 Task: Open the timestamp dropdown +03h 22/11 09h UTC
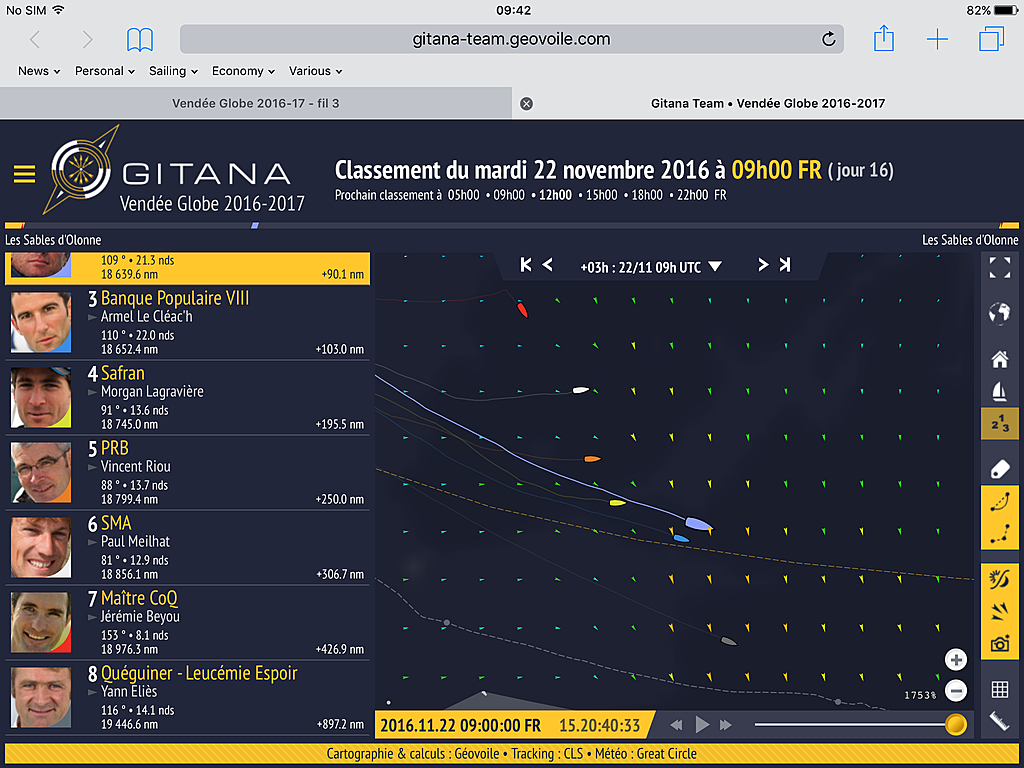tap(651, 267)
